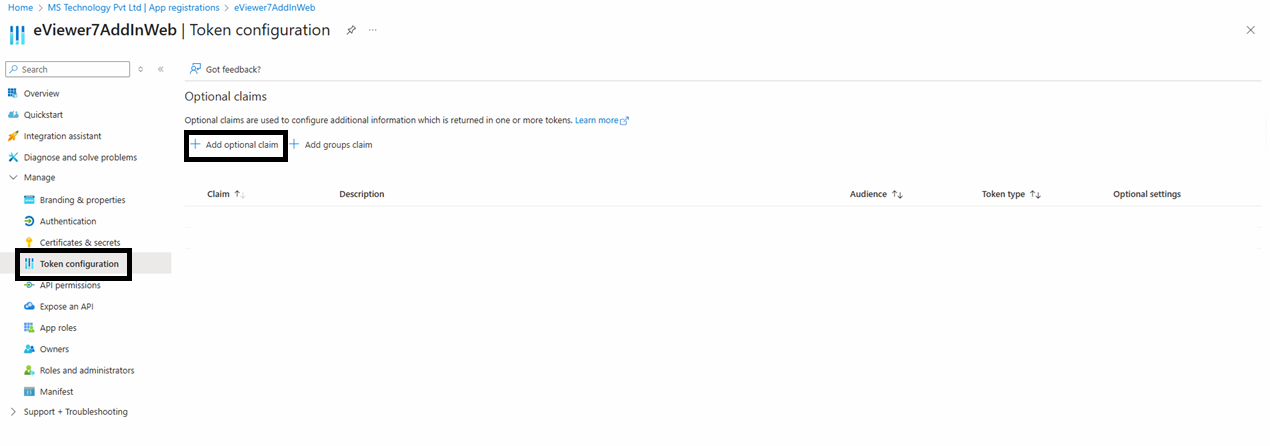Click the Branding & properties icon
This screenshot has width=1270, height=446.
point(29,200)
